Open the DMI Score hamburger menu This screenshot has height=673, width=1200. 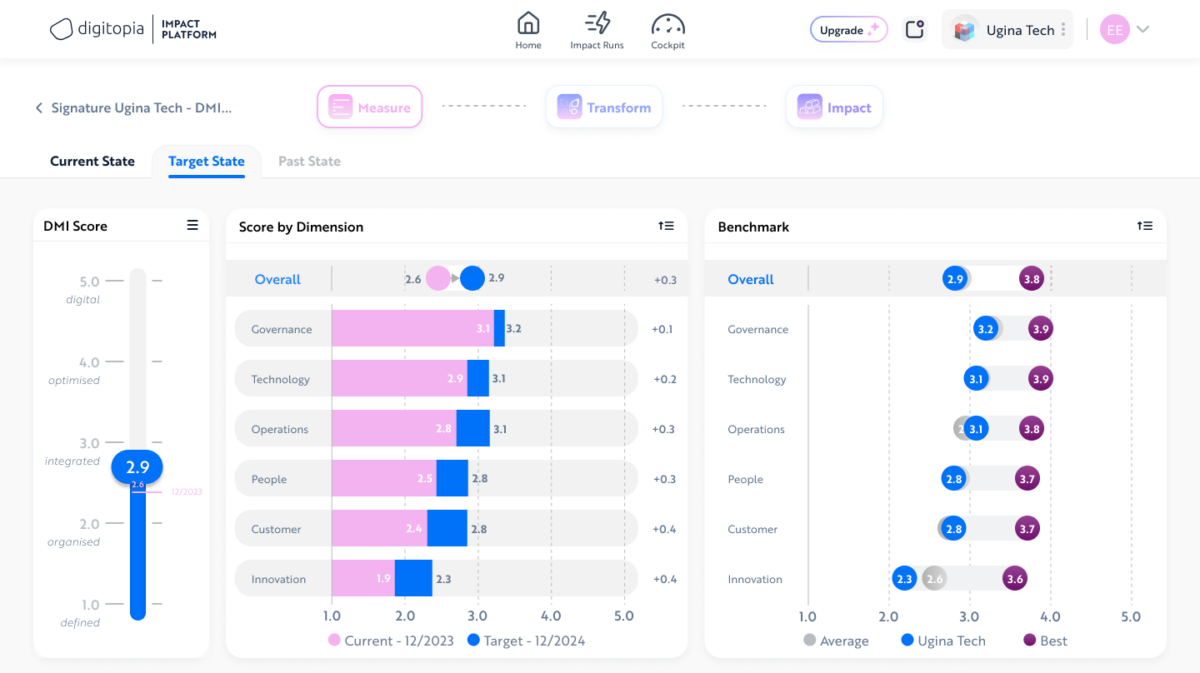coord(192,226)
